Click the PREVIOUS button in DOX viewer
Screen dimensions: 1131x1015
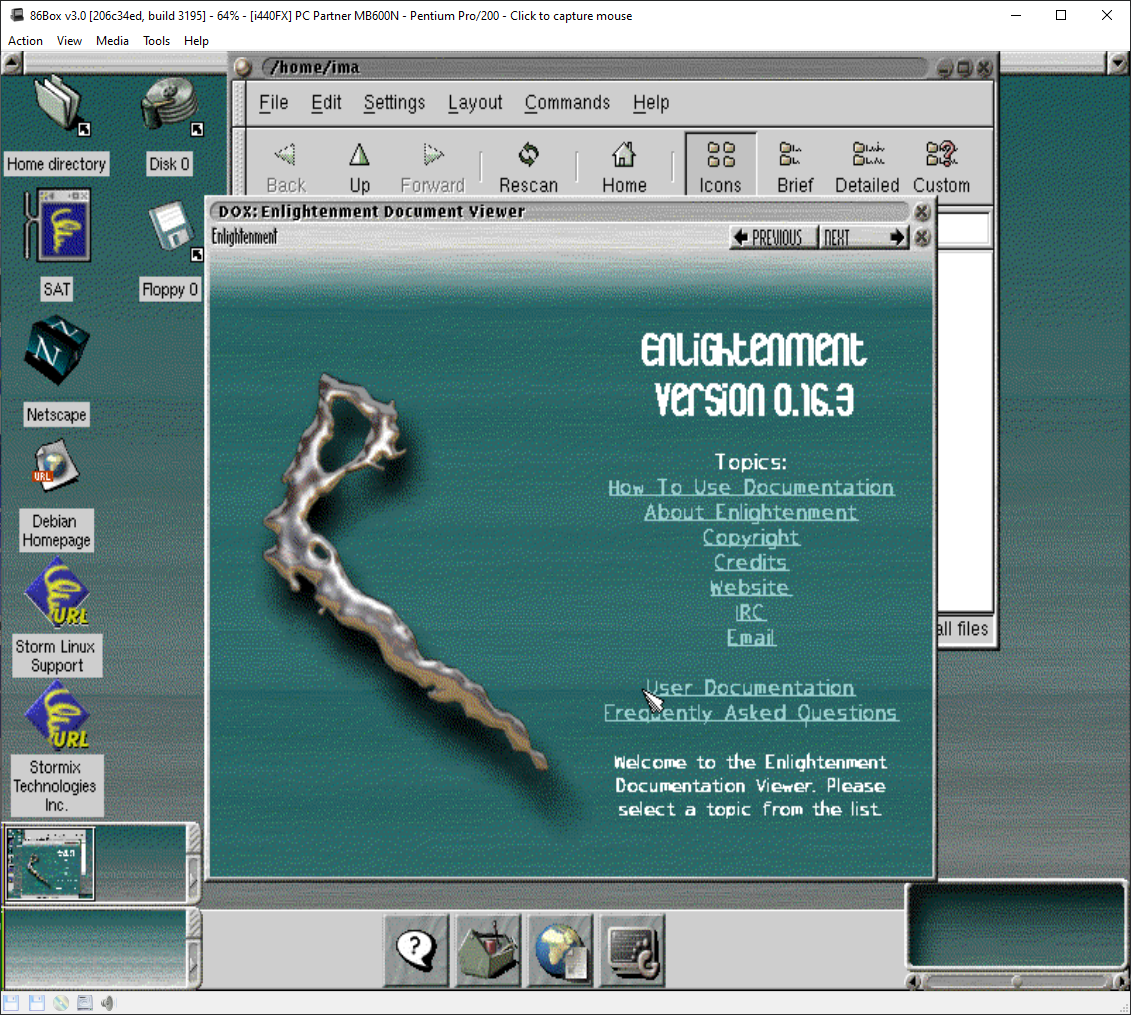pyautogui.click(x=773, y=237)
